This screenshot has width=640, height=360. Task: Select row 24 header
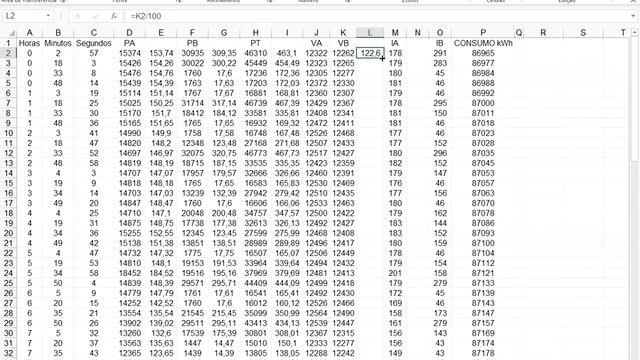tap(8, 273)
